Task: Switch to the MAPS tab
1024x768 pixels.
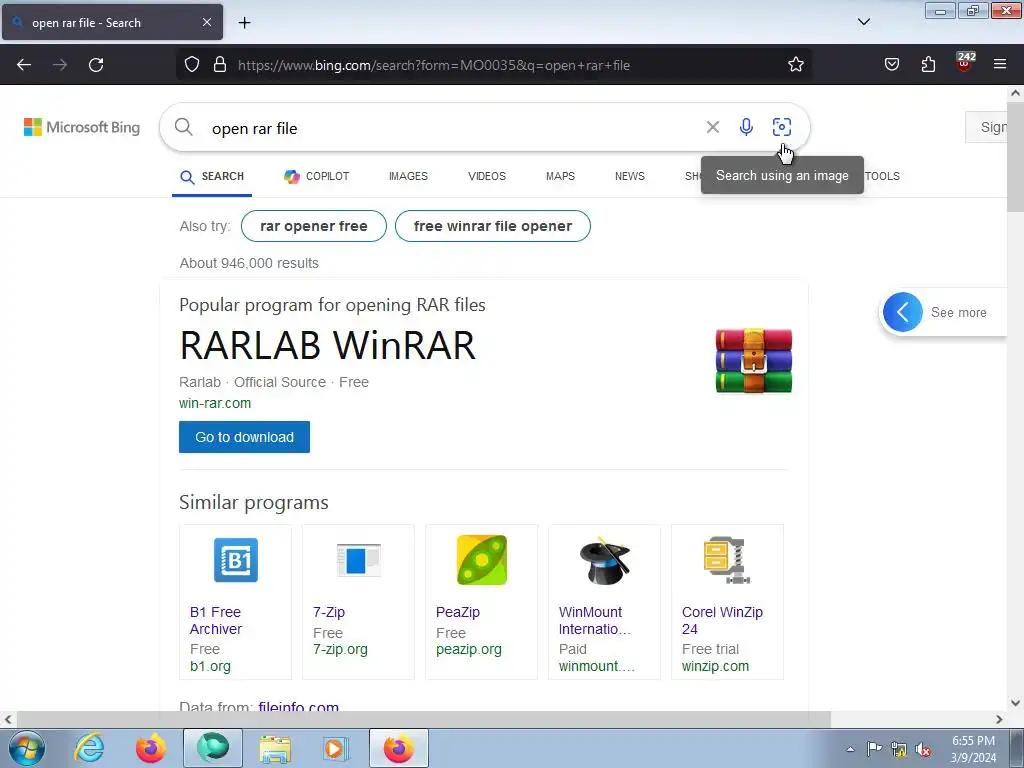Action: 560,176
